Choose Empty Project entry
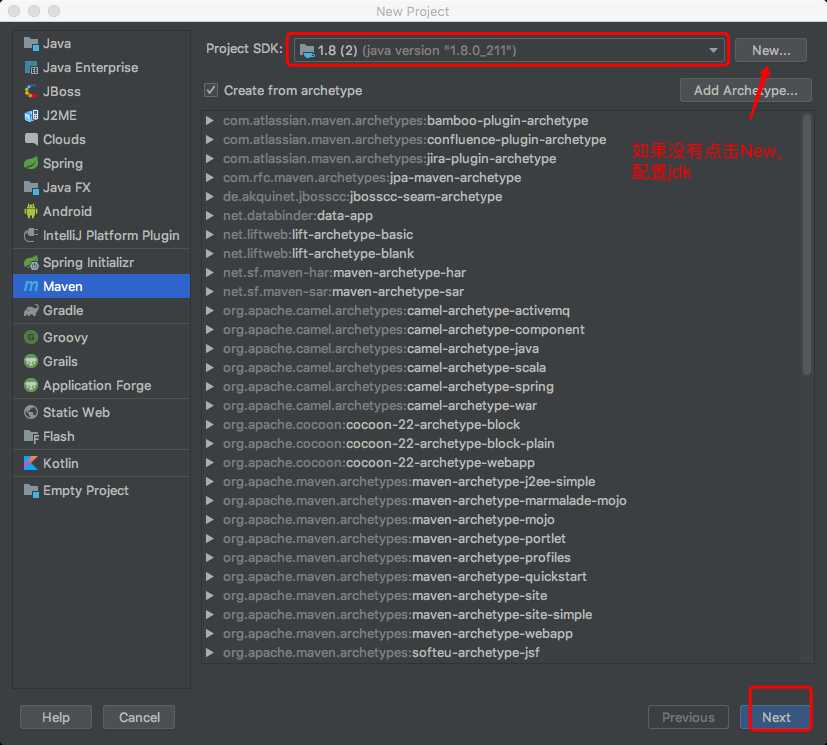 tap(101, 490)
